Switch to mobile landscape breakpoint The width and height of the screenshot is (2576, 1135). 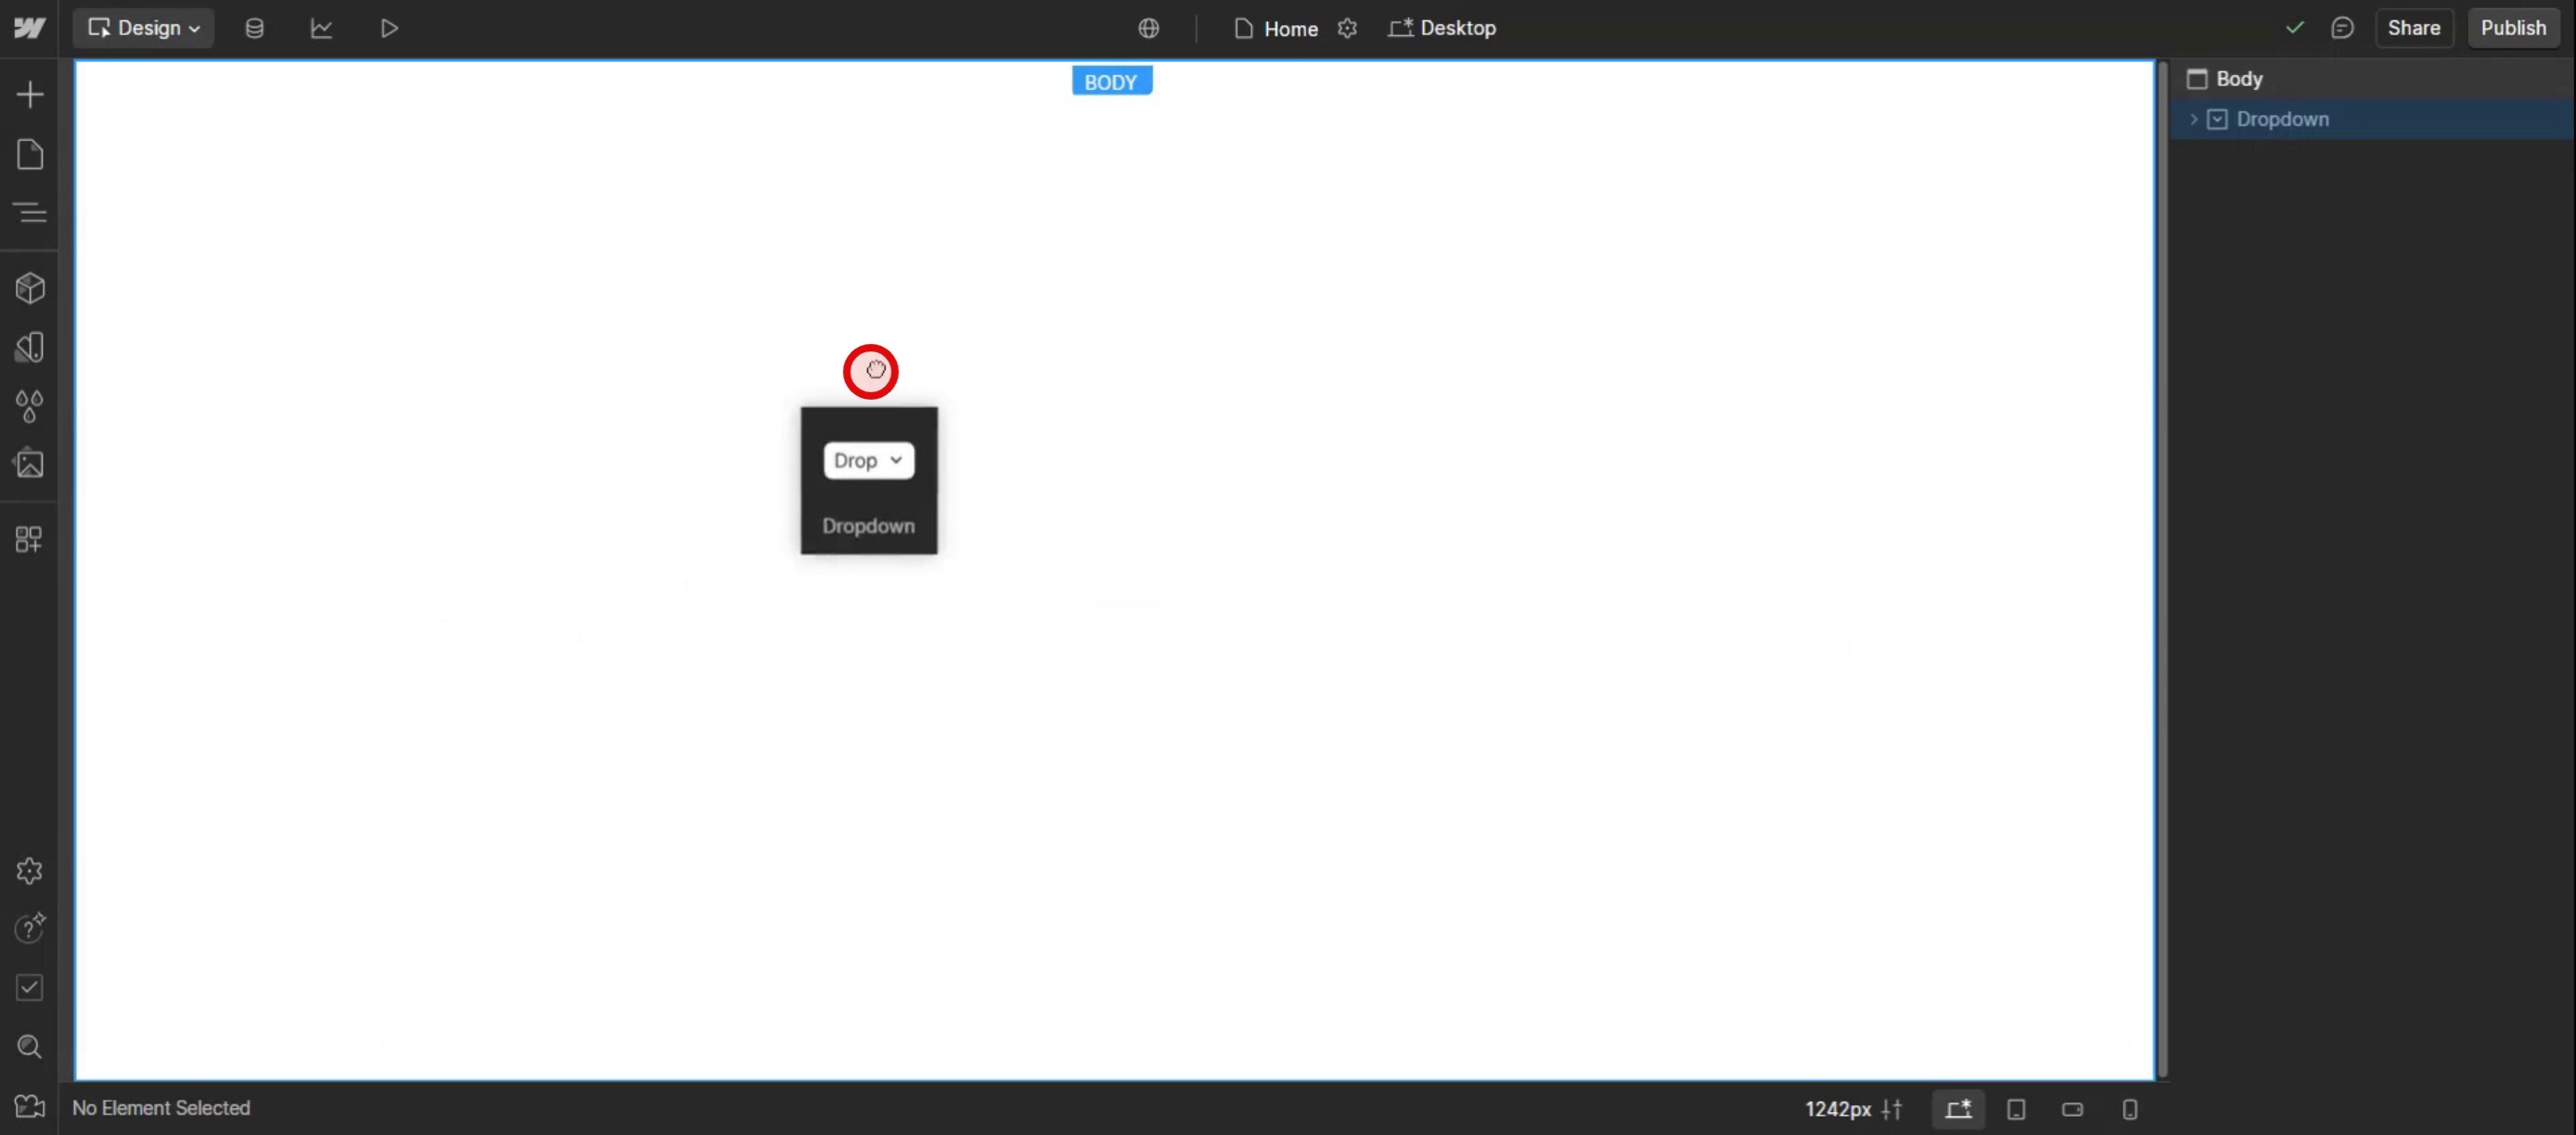[2072, 1109]
